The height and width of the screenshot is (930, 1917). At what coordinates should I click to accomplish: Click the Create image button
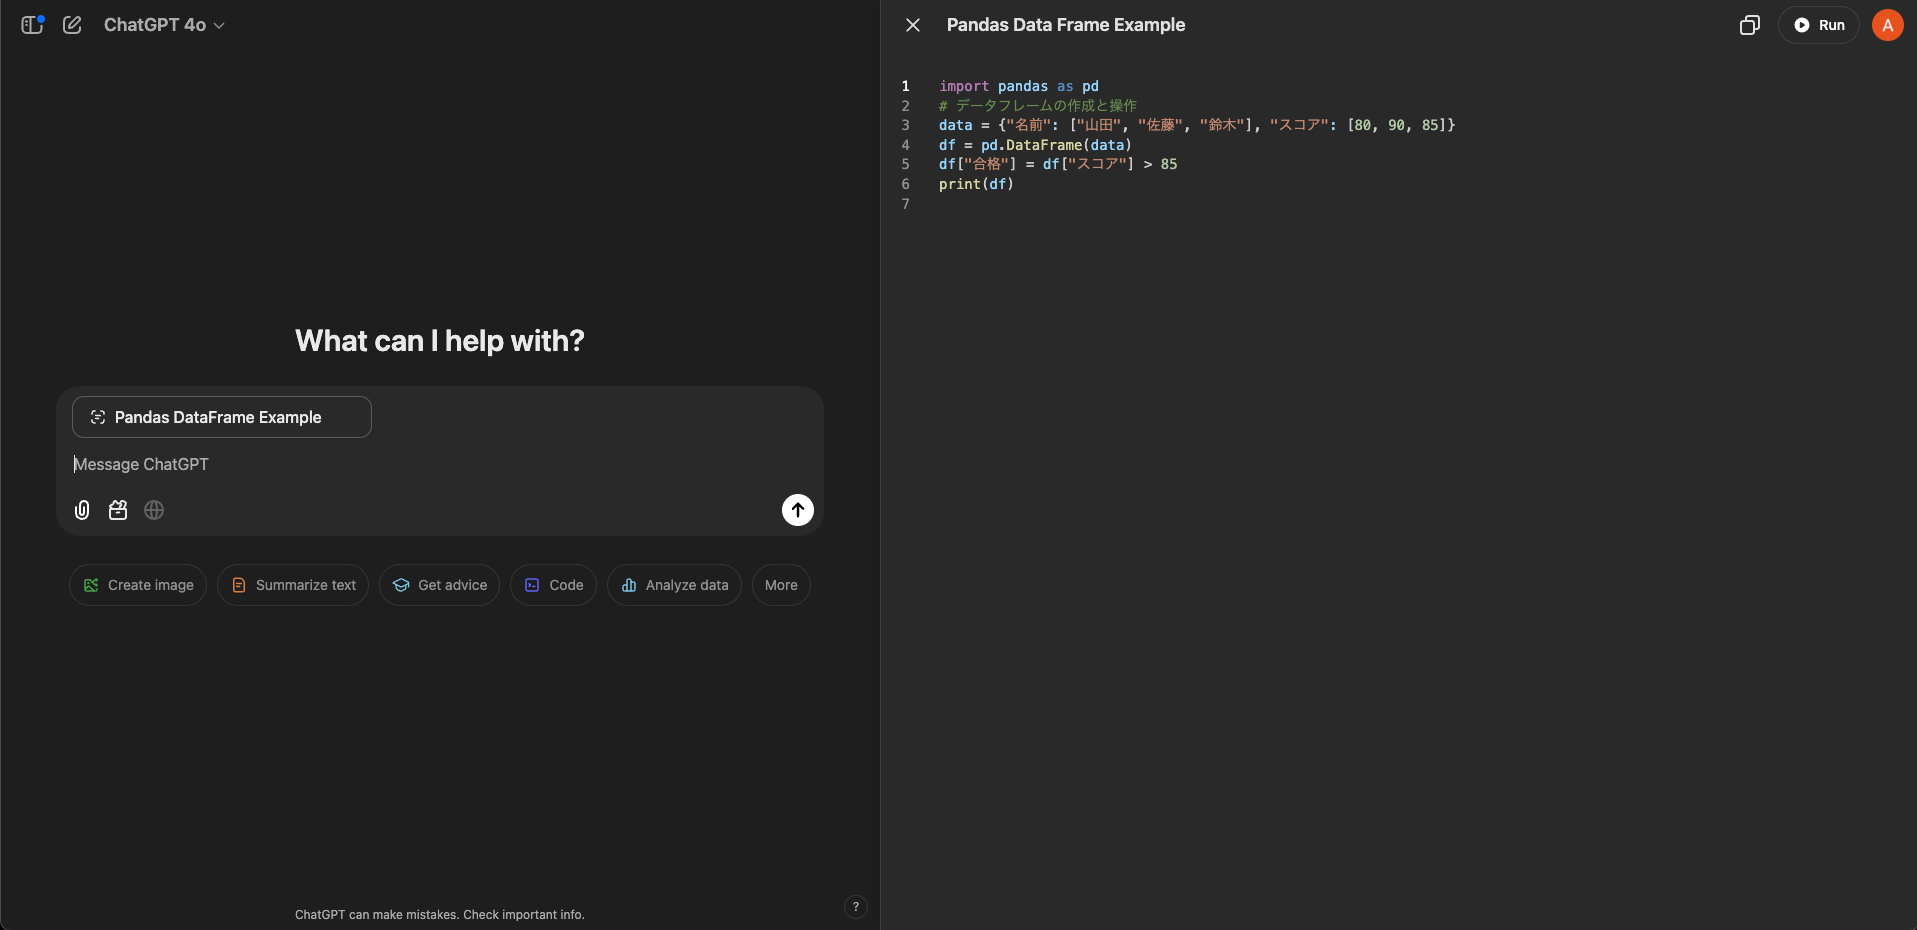click(137, 585)
